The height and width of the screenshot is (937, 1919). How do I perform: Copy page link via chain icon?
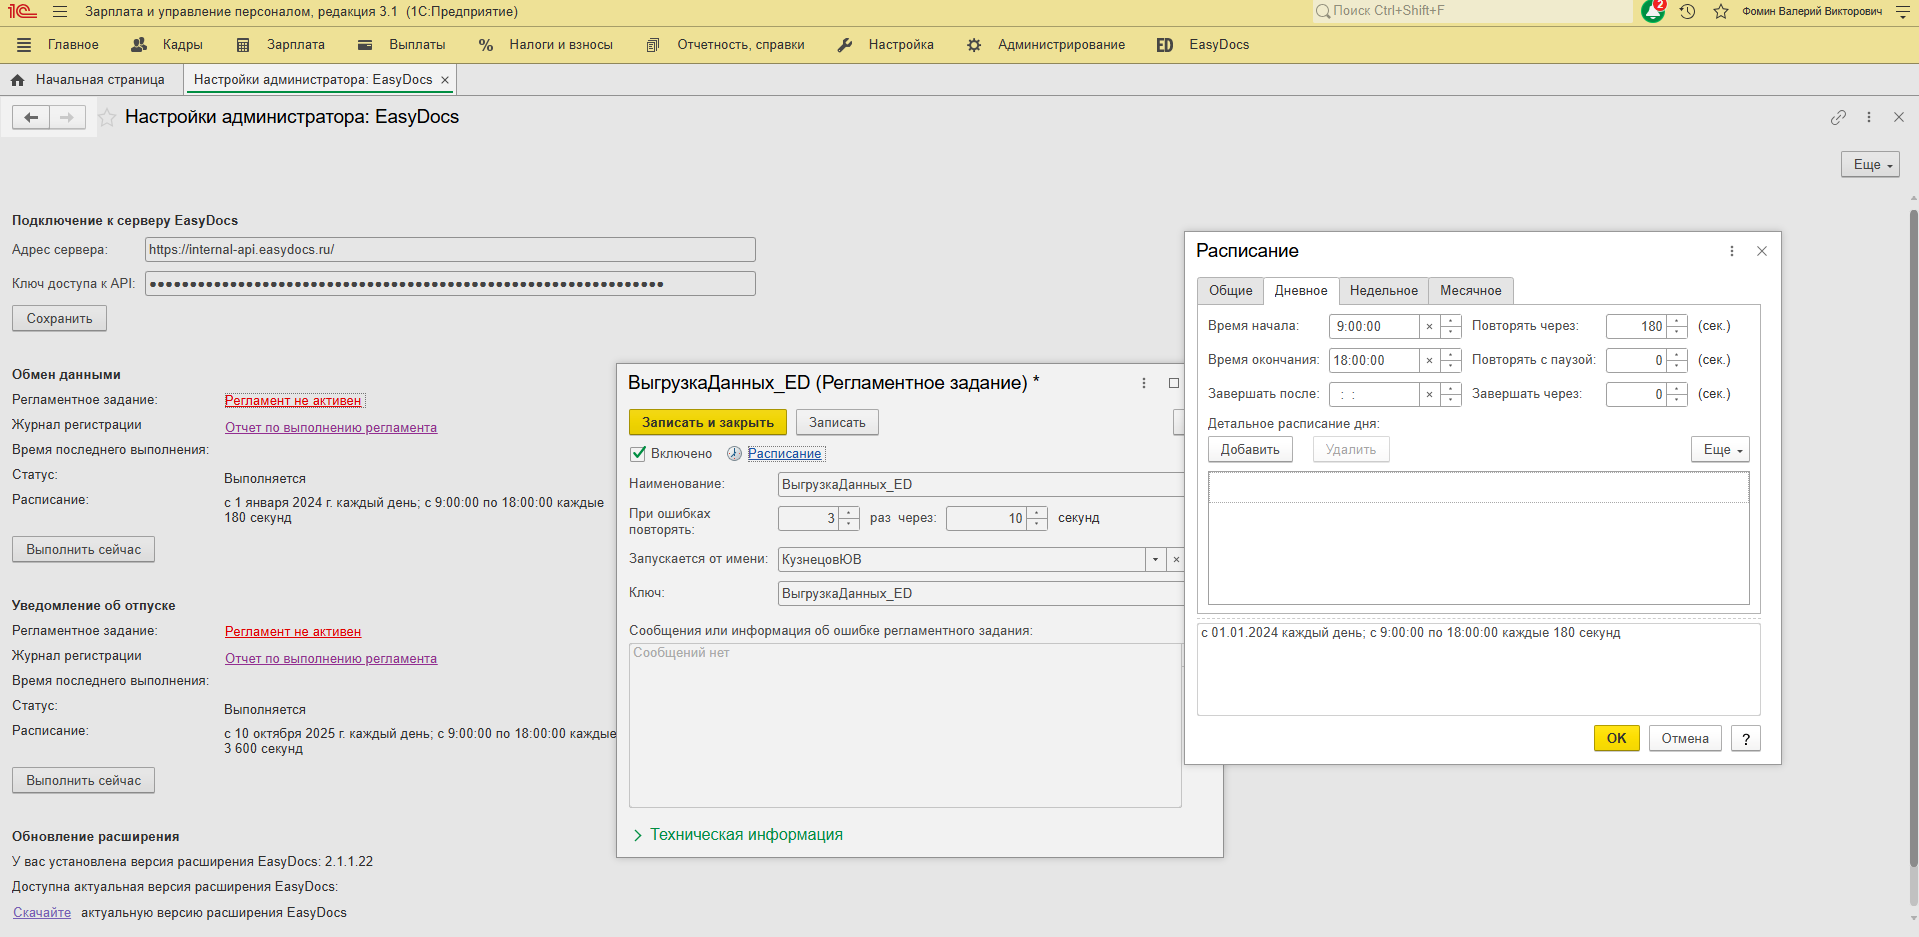click(x=1838, y=117)
